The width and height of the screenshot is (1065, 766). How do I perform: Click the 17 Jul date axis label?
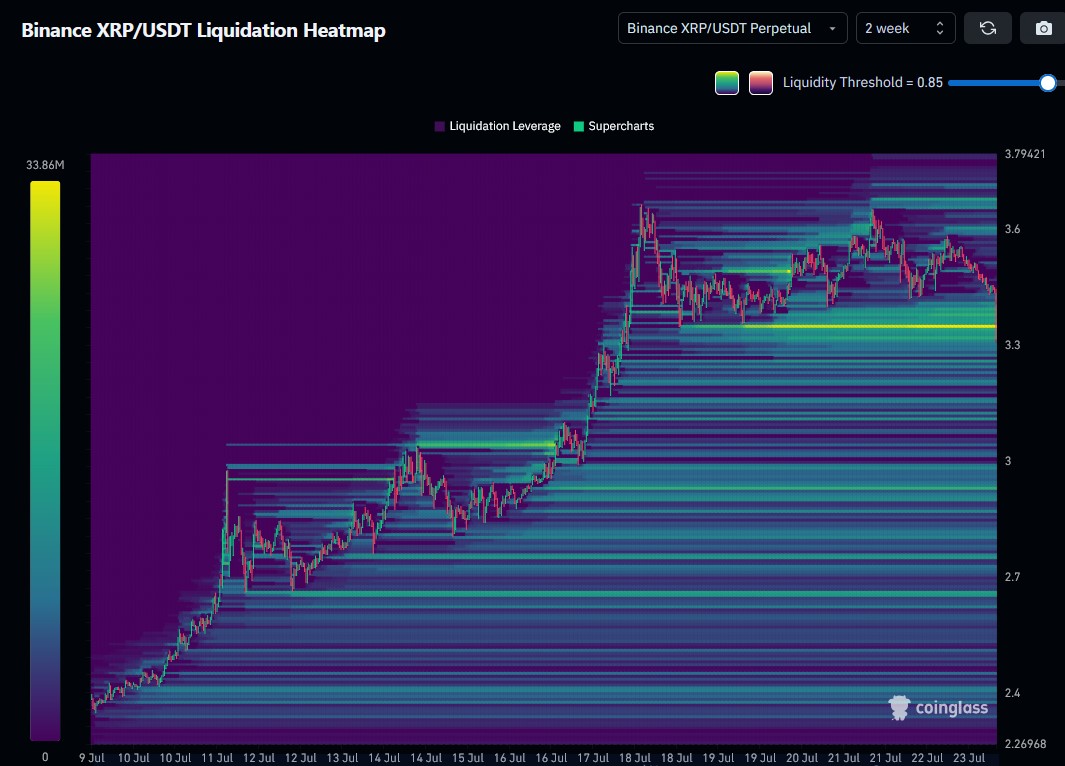coord(593,758)
